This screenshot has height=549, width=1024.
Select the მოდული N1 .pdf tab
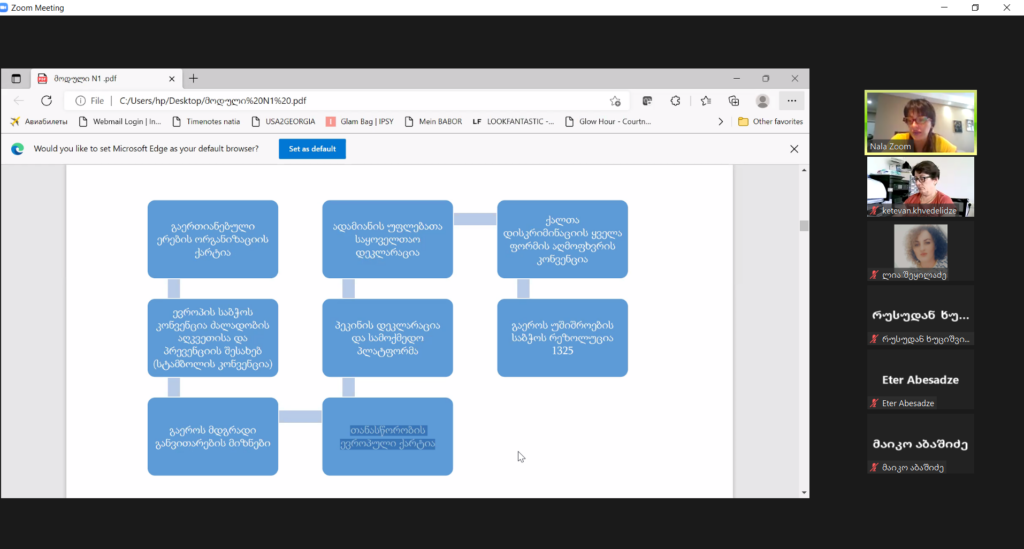tap(100, 79)
